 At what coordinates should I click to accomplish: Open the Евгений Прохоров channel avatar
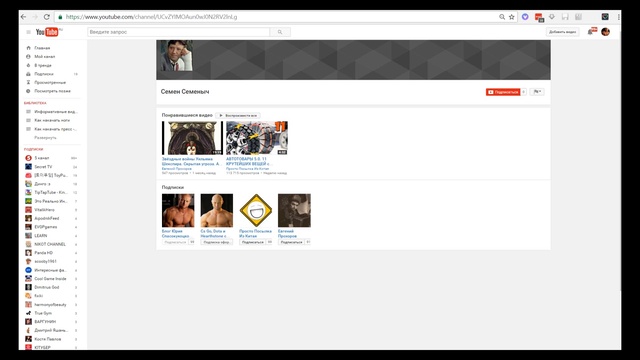pos(294,210)
